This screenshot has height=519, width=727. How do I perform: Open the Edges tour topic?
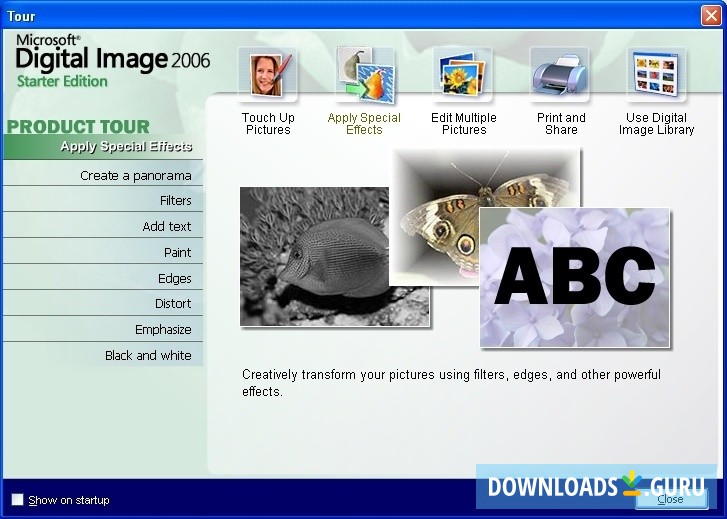point(103,278)
